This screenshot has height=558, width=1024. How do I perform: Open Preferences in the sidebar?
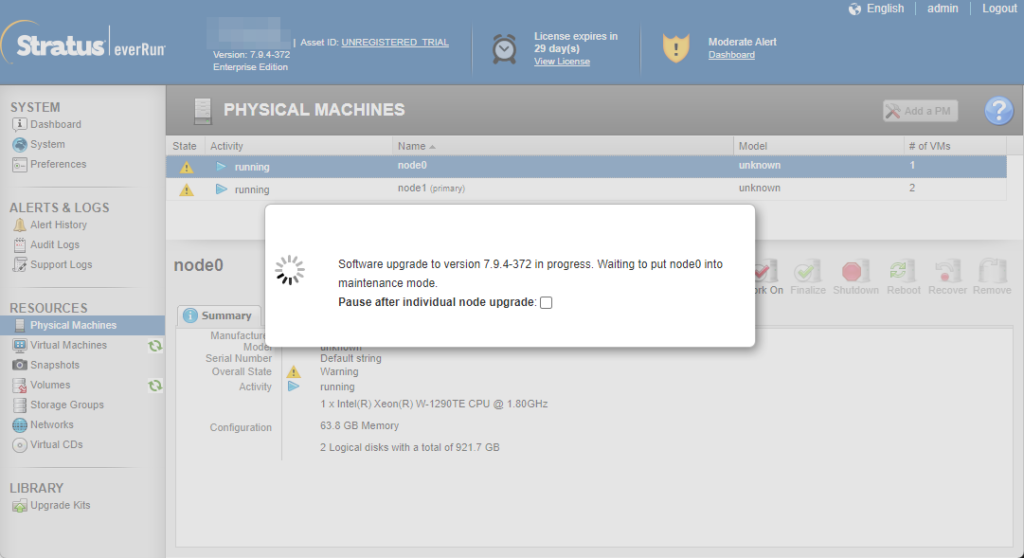point(58,164)
